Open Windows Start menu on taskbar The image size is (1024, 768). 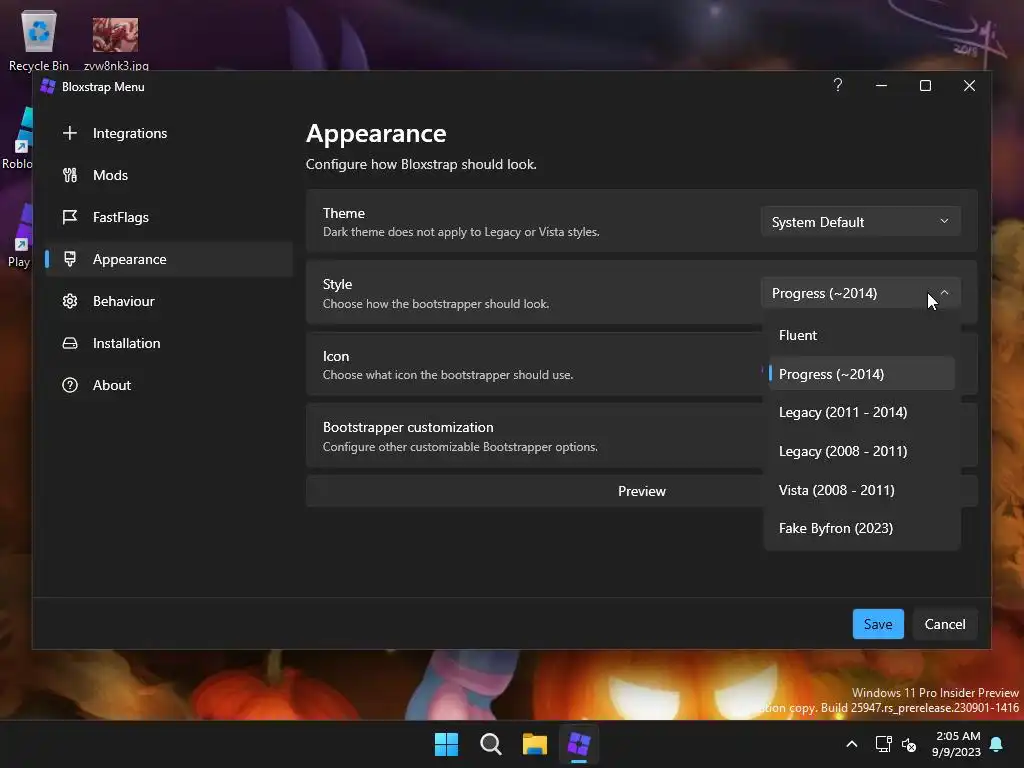pyautogui.click(x=447, y=744)
